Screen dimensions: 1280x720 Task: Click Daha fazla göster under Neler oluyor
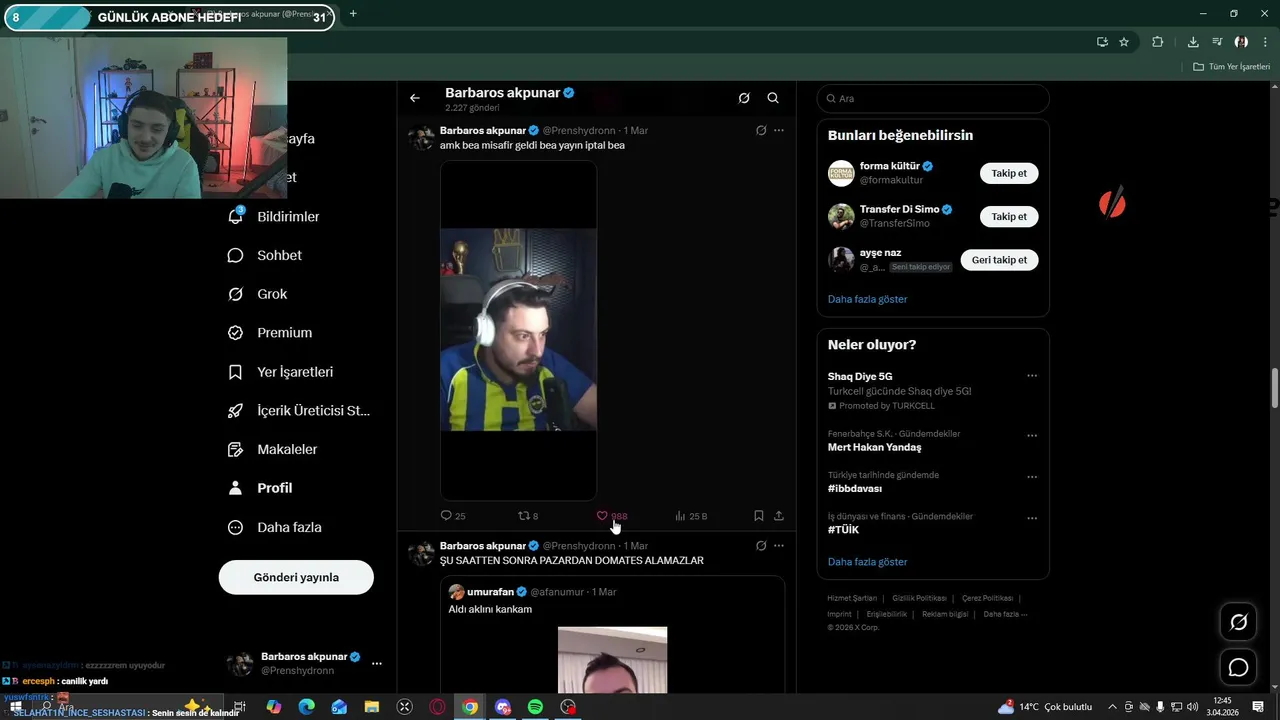tap(867, 562)
